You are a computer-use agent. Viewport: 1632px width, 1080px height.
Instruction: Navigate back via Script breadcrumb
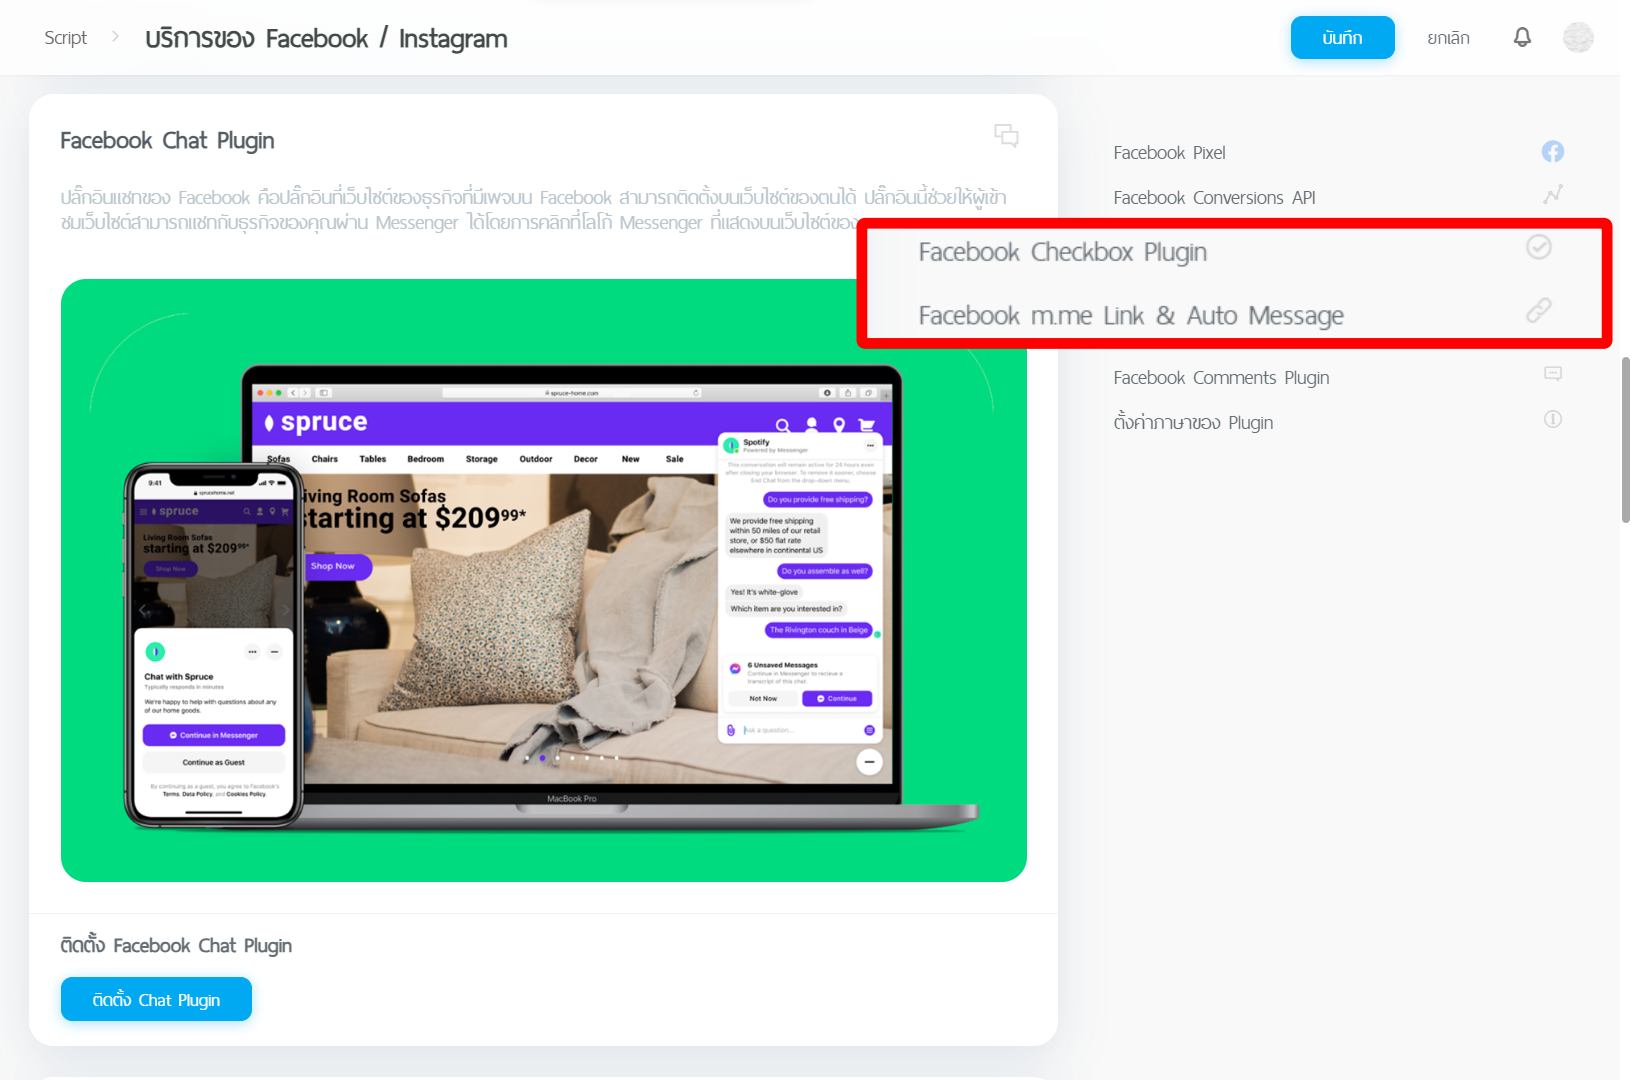pos(66,38)
